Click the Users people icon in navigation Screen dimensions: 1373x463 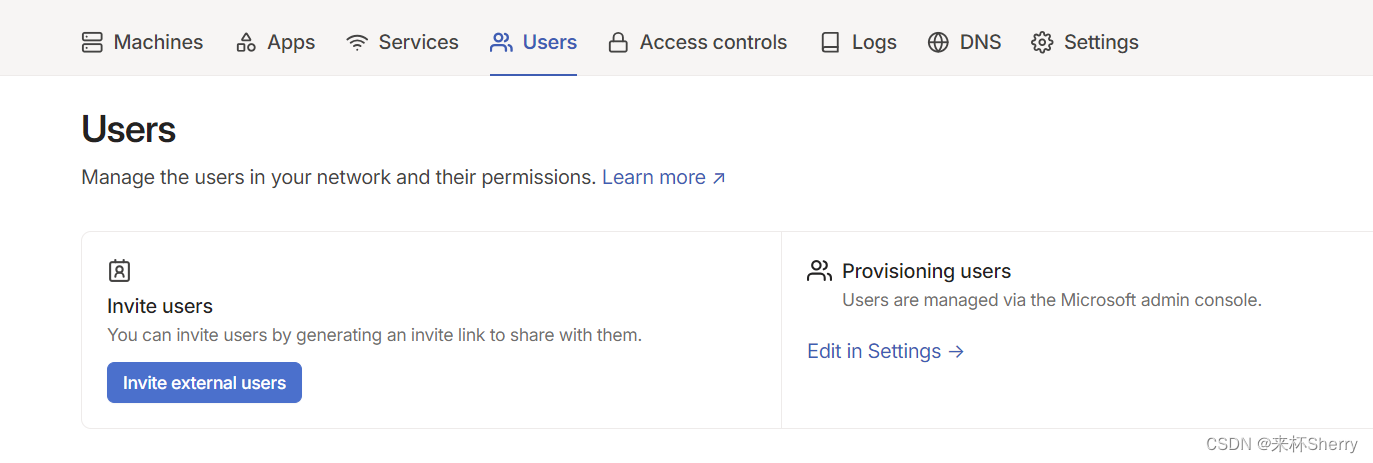click(x=501, y=42)
